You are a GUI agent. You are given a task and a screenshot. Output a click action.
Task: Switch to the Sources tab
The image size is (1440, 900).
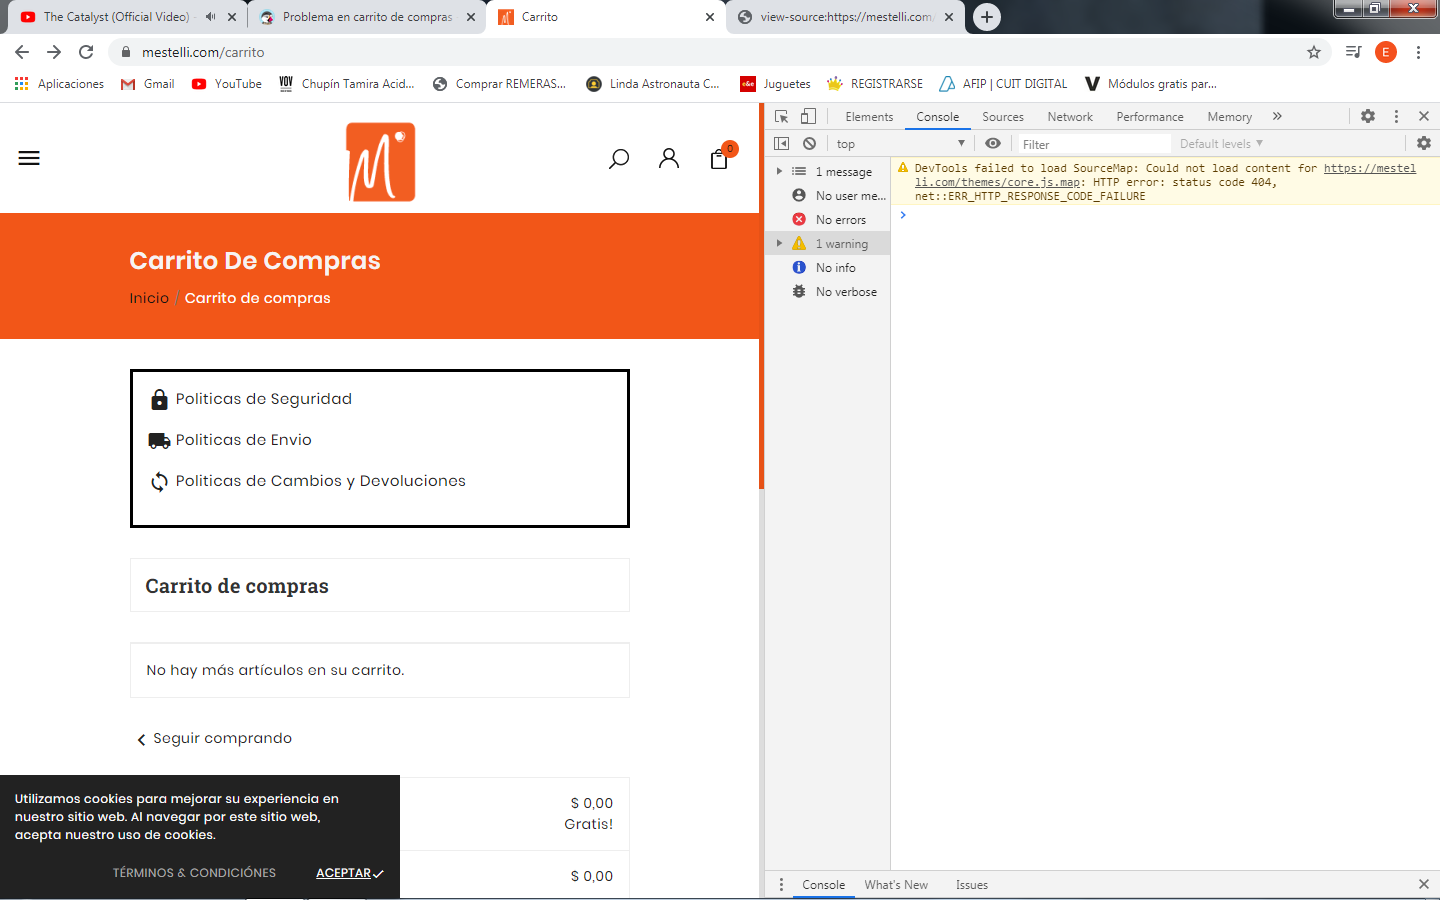click(1003, 117)
